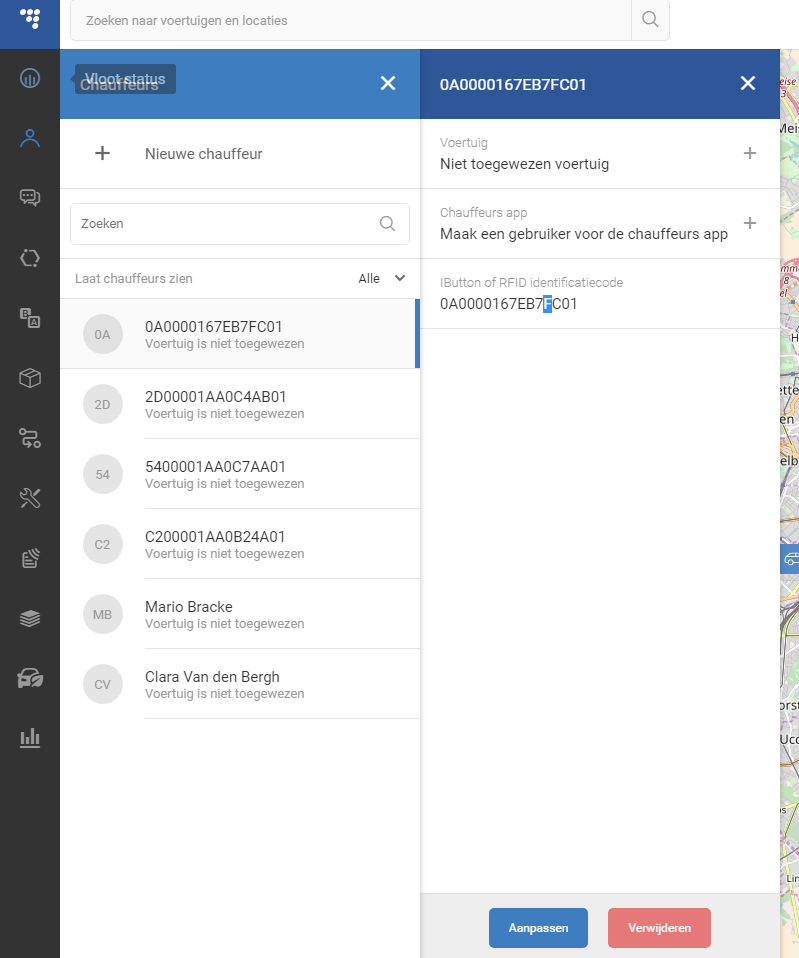Click the Laat chauffeurs zien label
Image resolution: width=799 pixels, height=958 pixels.
point(134,279)
